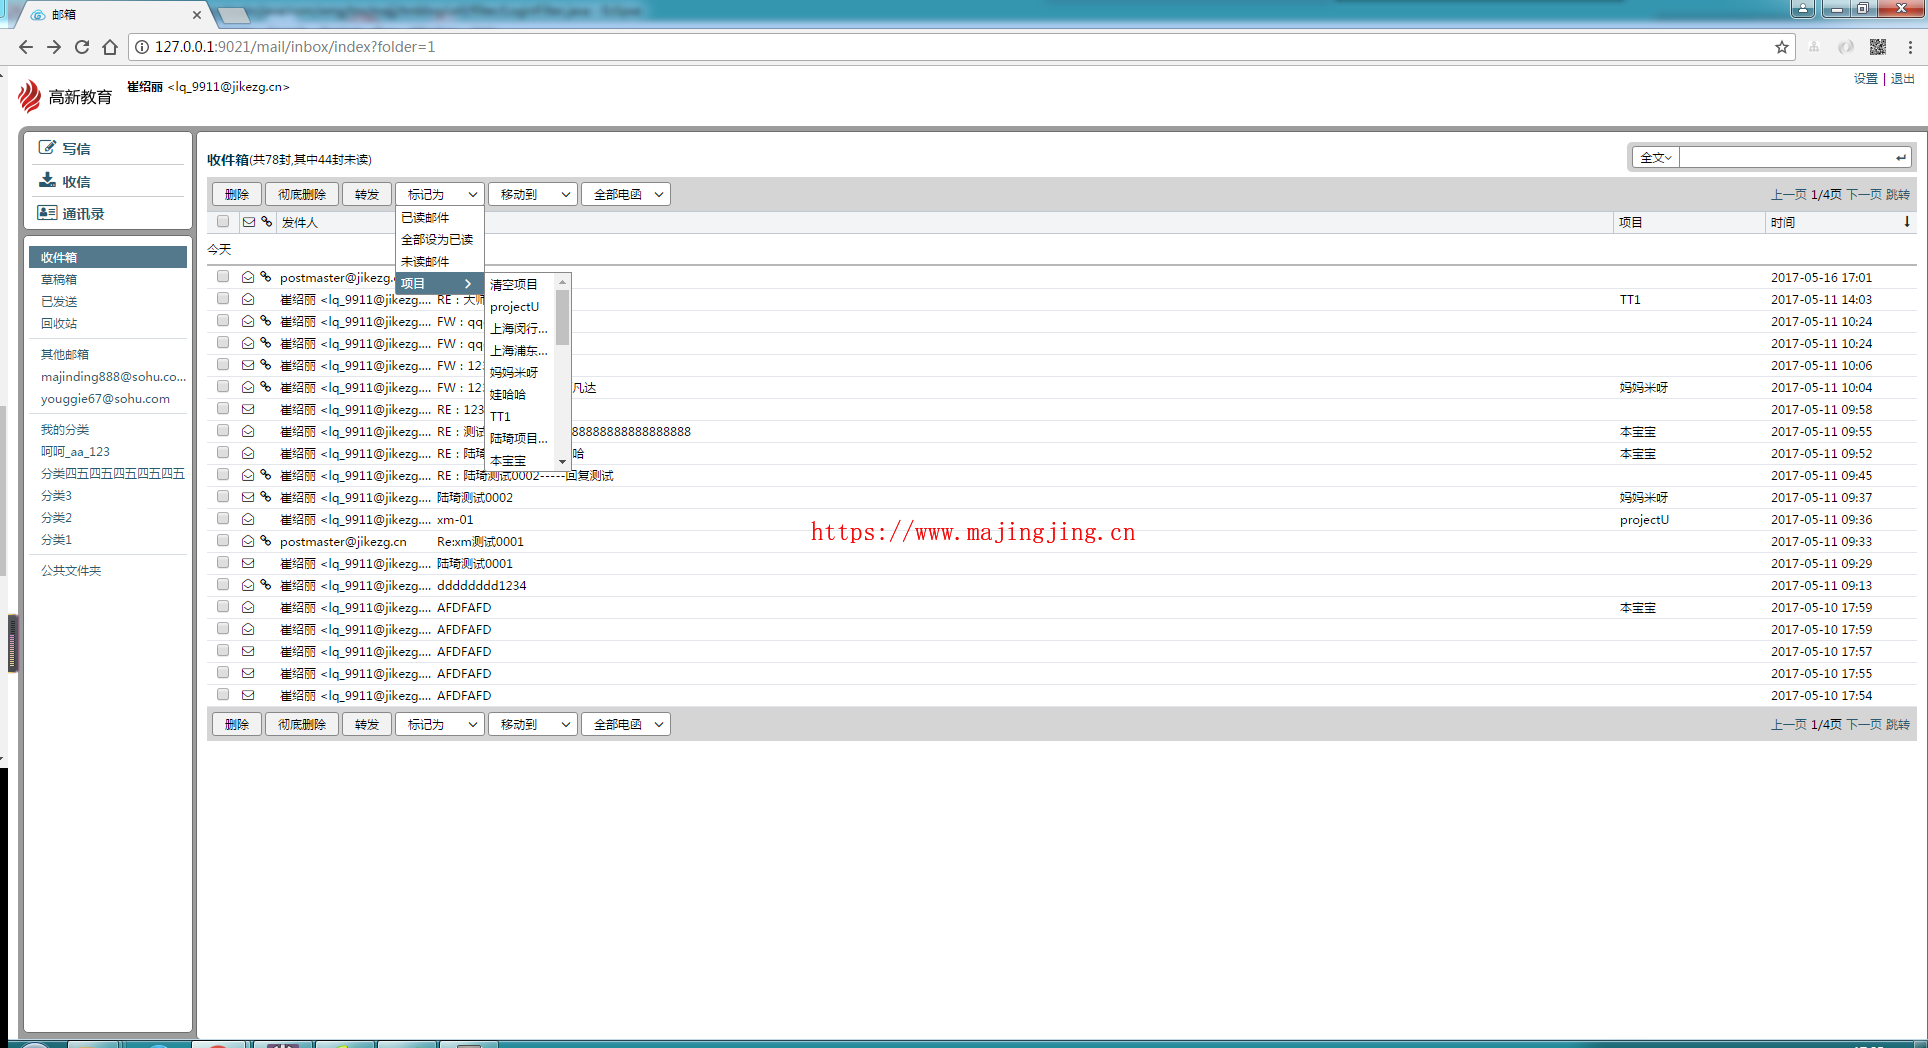
Task: Click the site info icon in address bar
Action: click(x=142, y=47)
